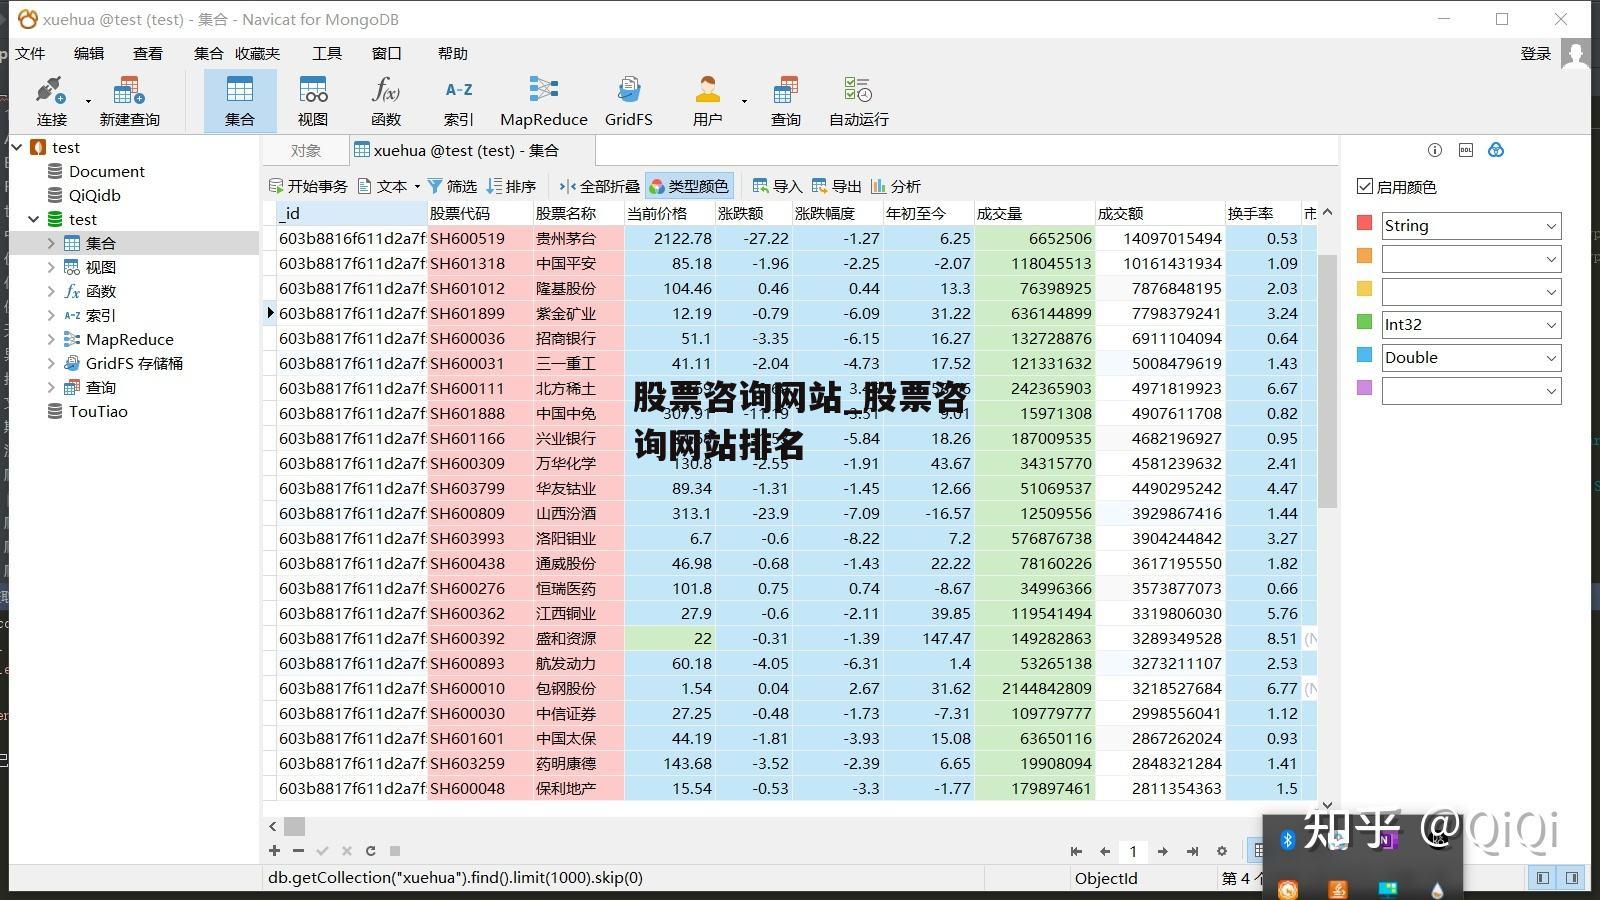Click 开始事务 (Begin Transaction) button
The image size is (1600, 900).
[308, 186]
